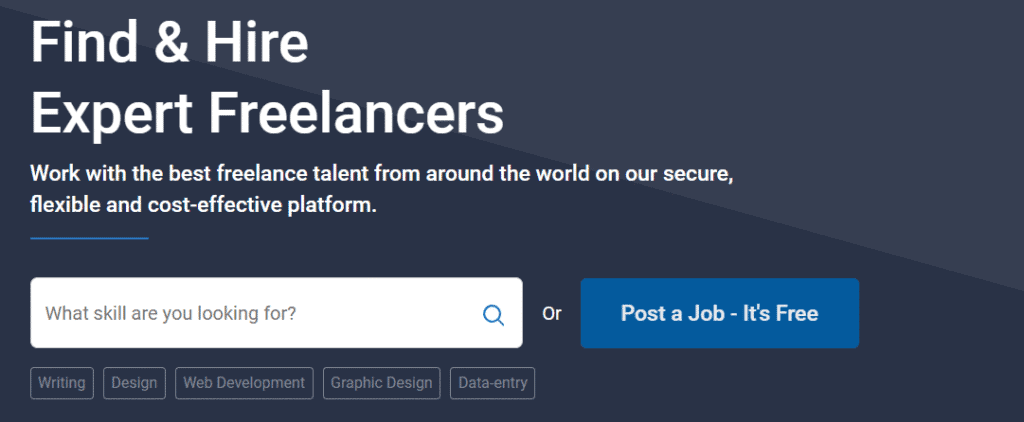Pick the Web Development tag
The image size is (1024, 422).
click(x=244, y=383)
